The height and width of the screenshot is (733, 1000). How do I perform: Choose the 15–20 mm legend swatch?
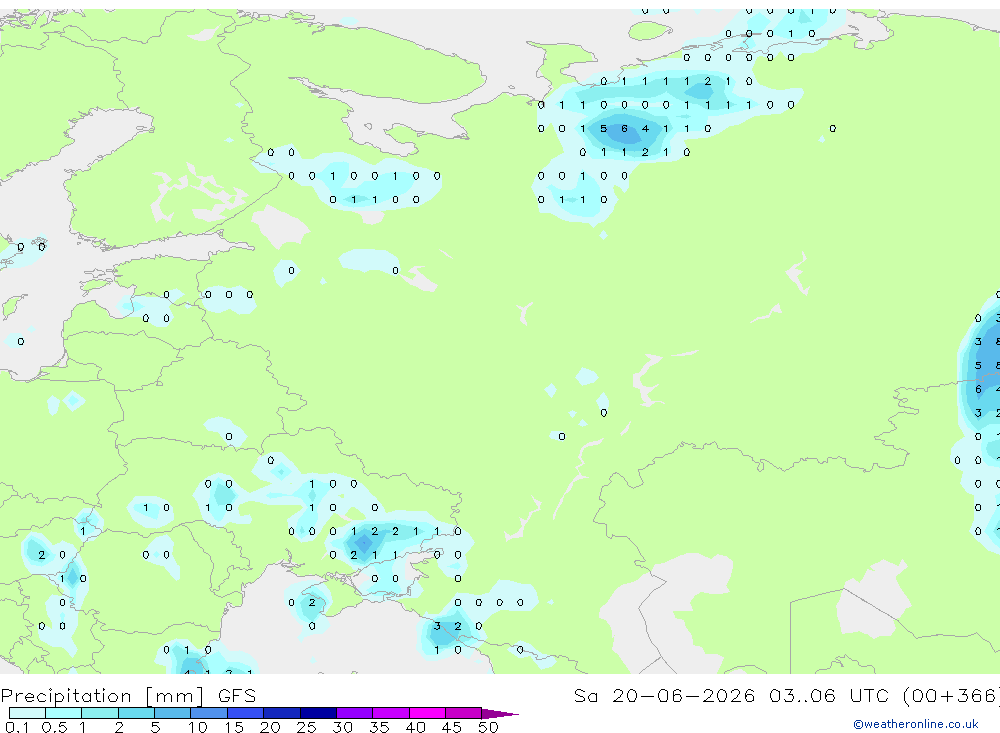pyautogui.click(x=245, y=713)
